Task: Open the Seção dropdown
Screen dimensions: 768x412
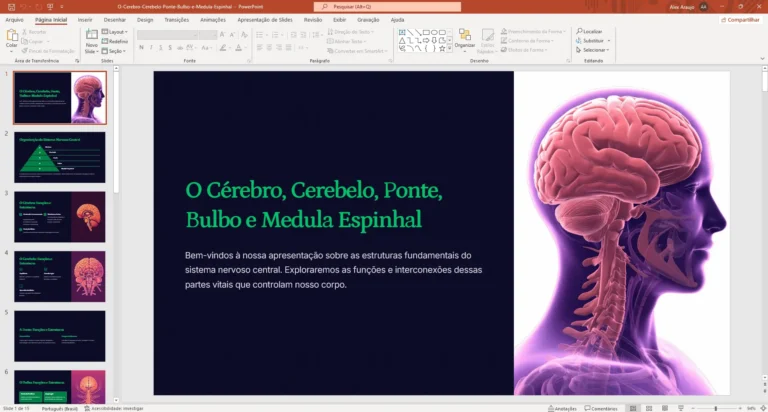Action: (x=114, y=51)
